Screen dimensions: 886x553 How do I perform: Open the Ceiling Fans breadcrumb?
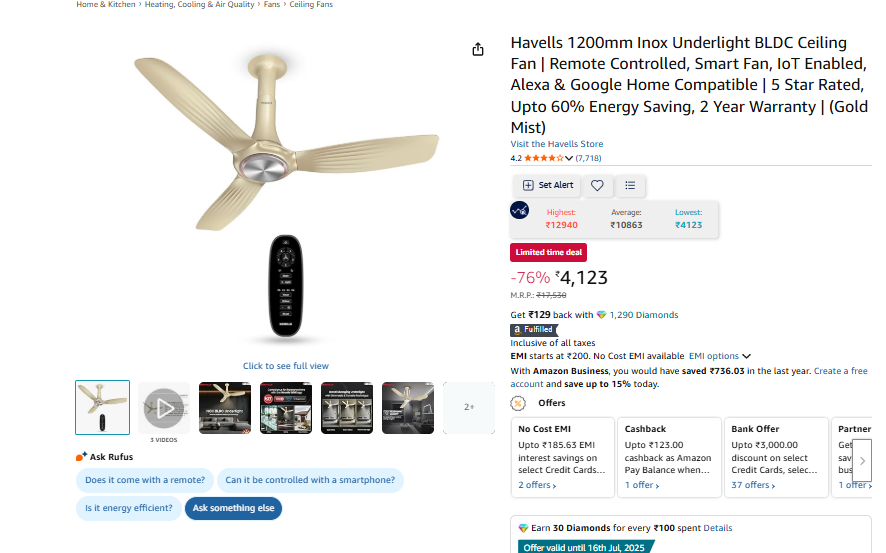click(311, 5)
